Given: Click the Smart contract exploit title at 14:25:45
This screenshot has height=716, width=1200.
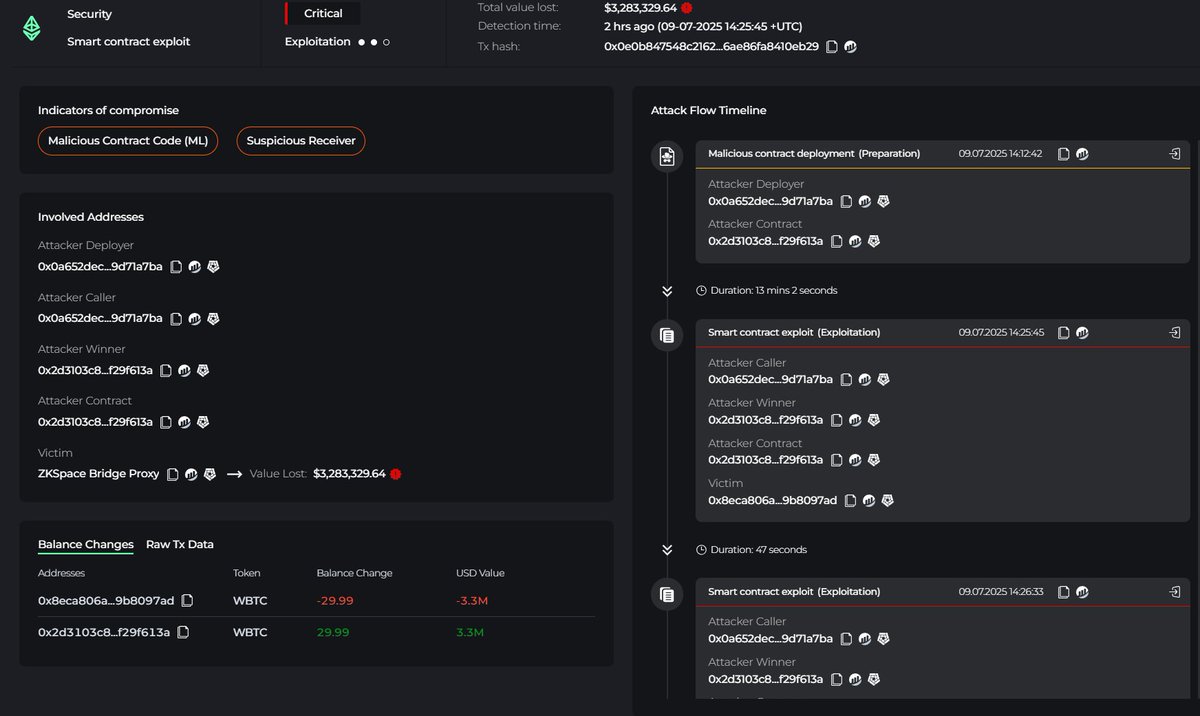Looking at the screenshot, I should (794, 332).
